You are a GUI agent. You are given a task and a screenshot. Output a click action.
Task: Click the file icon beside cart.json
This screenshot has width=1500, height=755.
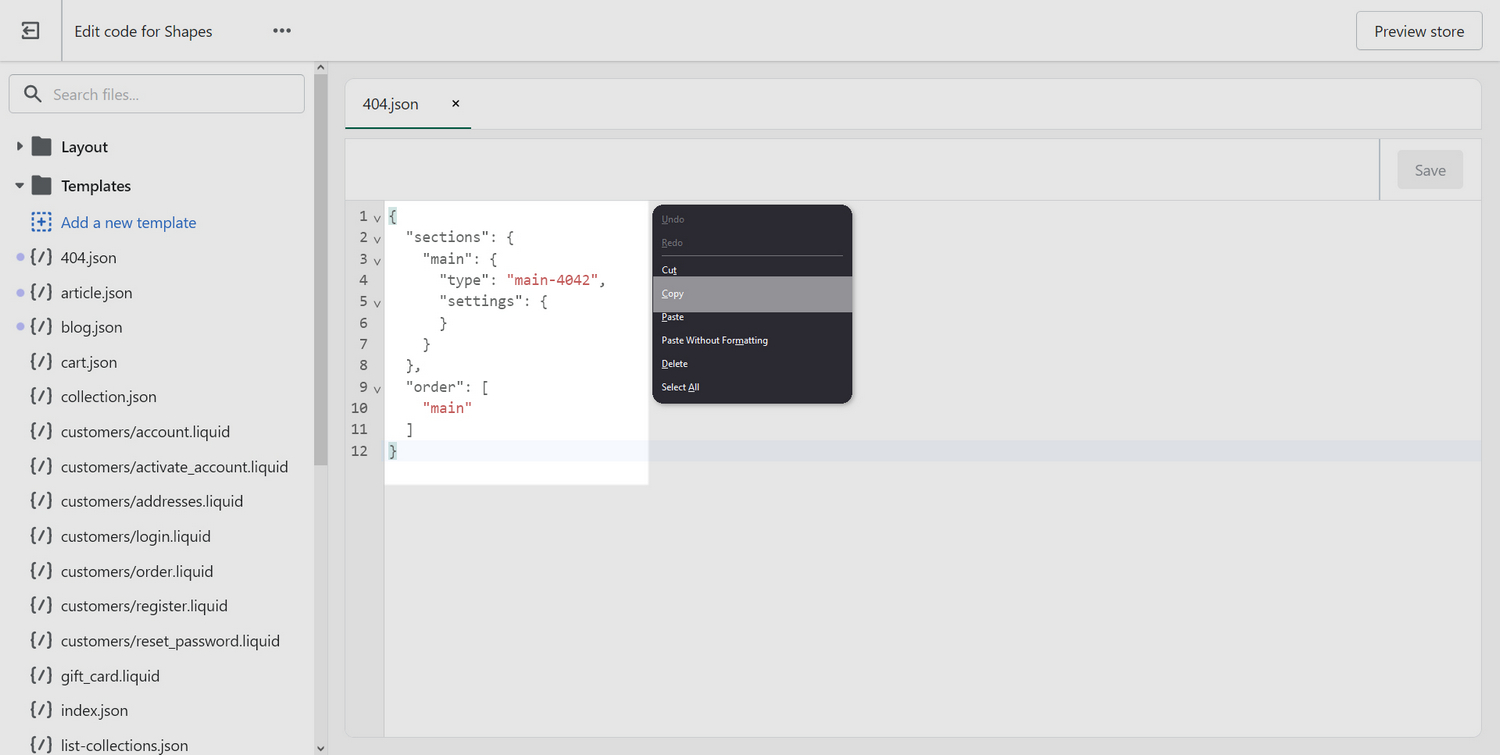pyautogui.click(x=41, y=362)
